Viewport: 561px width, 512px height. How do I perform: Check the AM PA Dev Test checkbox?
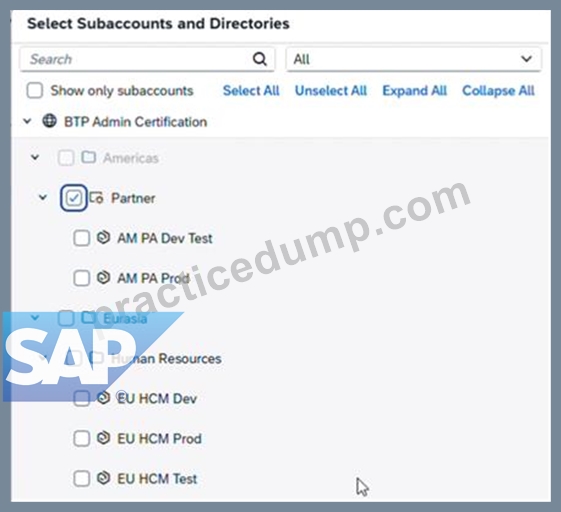tap(82, 238)
